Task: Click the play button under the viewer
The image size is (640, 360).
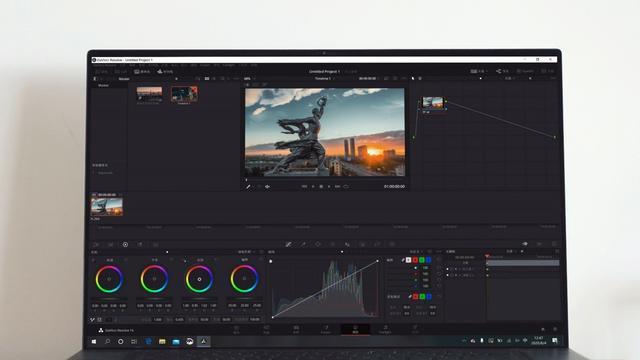Action: coord(329,187)
